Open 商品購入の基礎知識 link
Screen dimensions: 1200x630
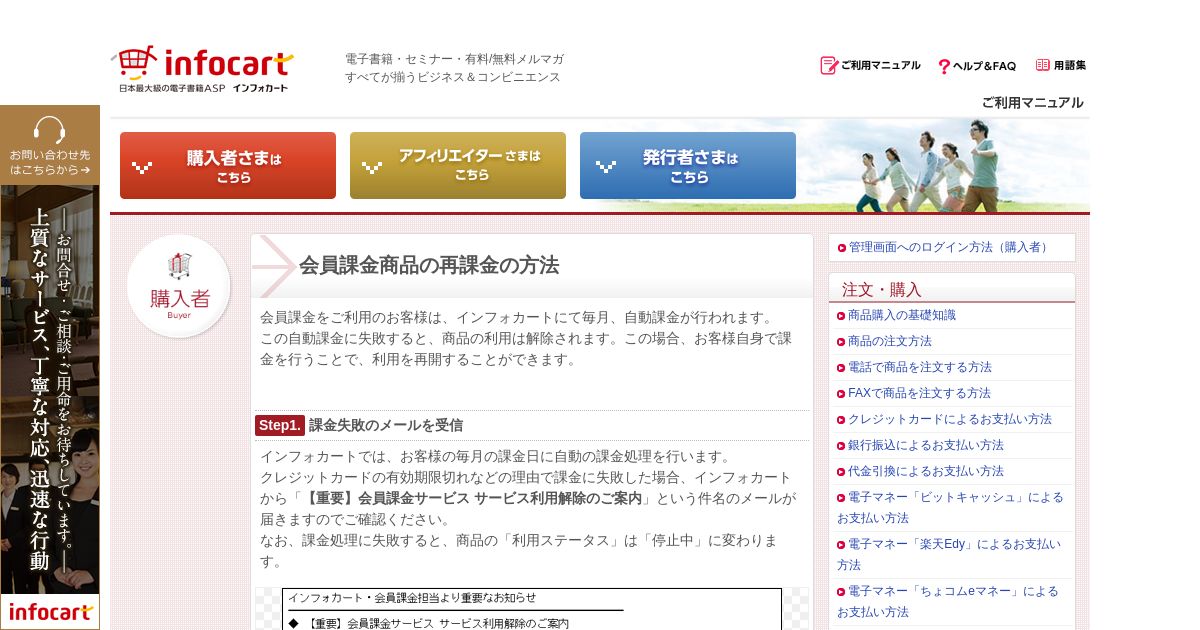pyautogui.click(x=902, y=315)
